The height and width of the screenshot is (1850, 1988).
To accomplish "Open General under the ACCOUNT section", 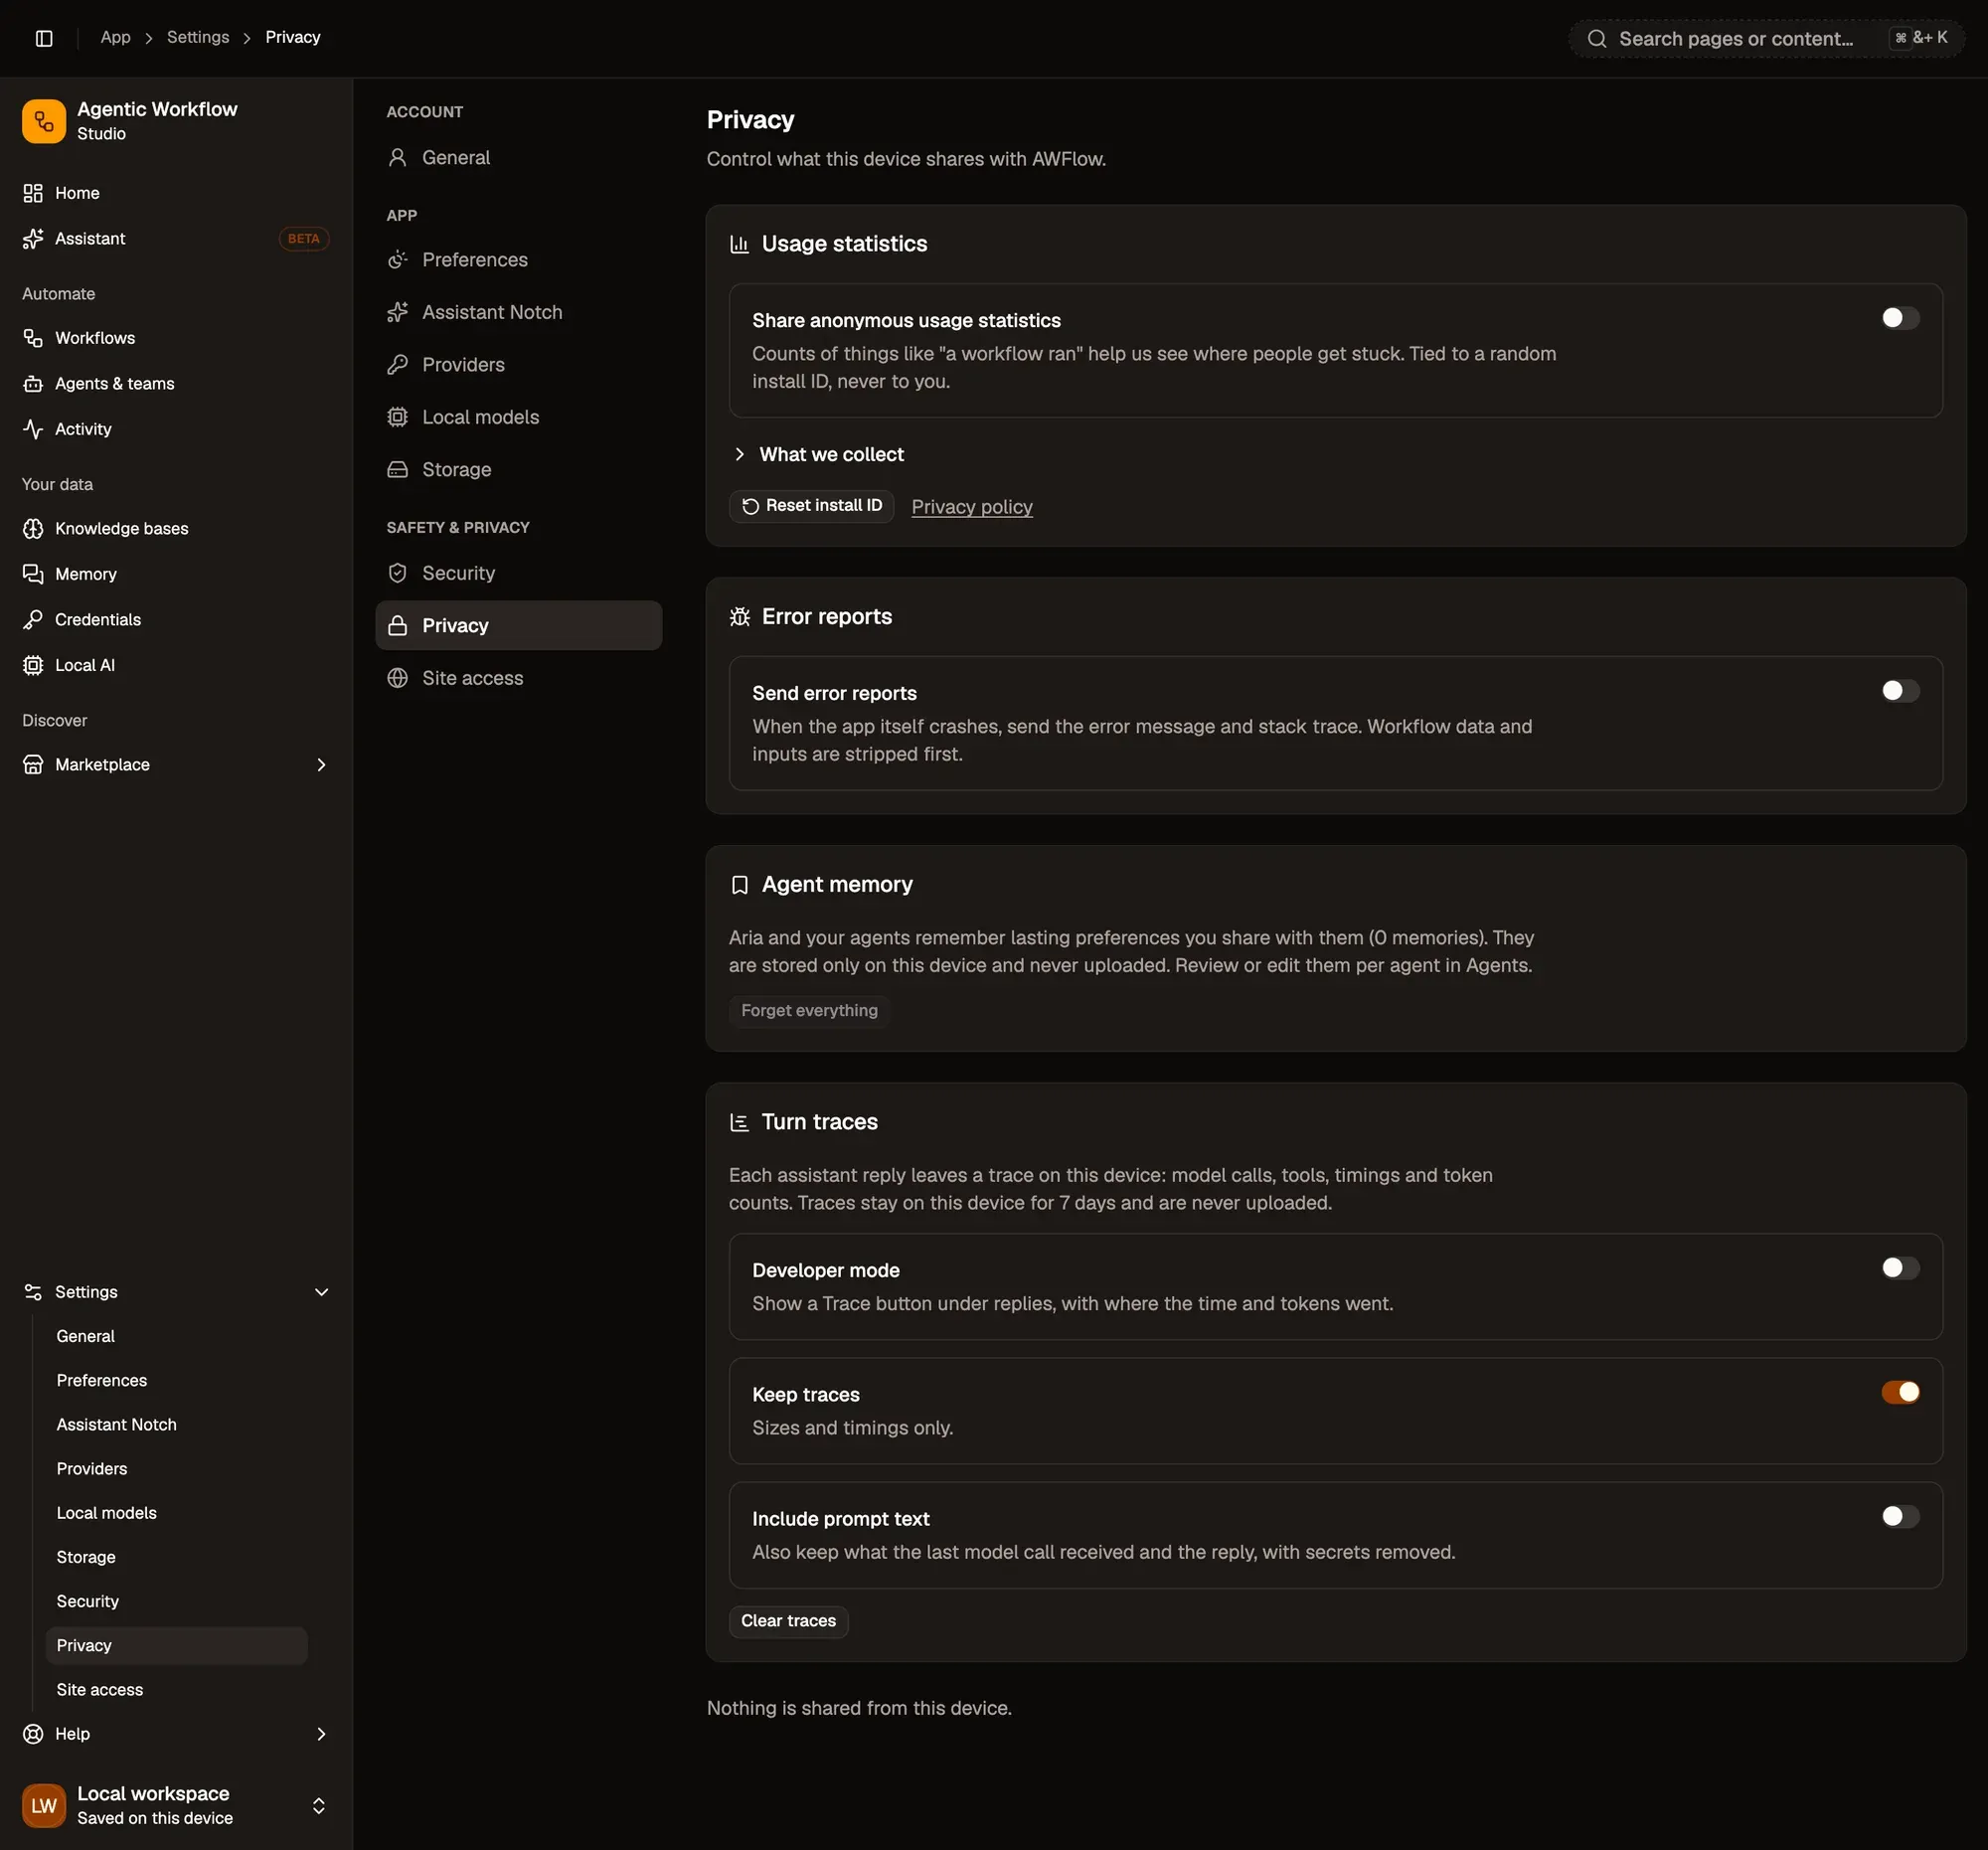I will click(x=518, y=157).
